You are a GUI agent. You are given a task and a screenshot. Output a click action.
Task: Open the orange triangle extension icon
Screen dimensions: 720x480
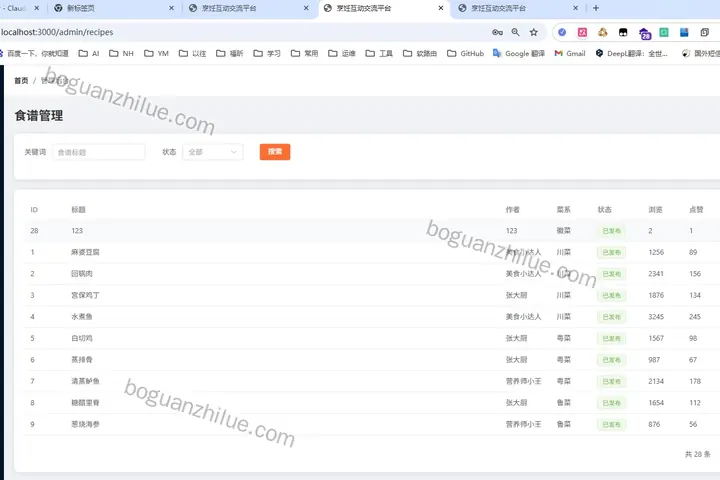602,32
